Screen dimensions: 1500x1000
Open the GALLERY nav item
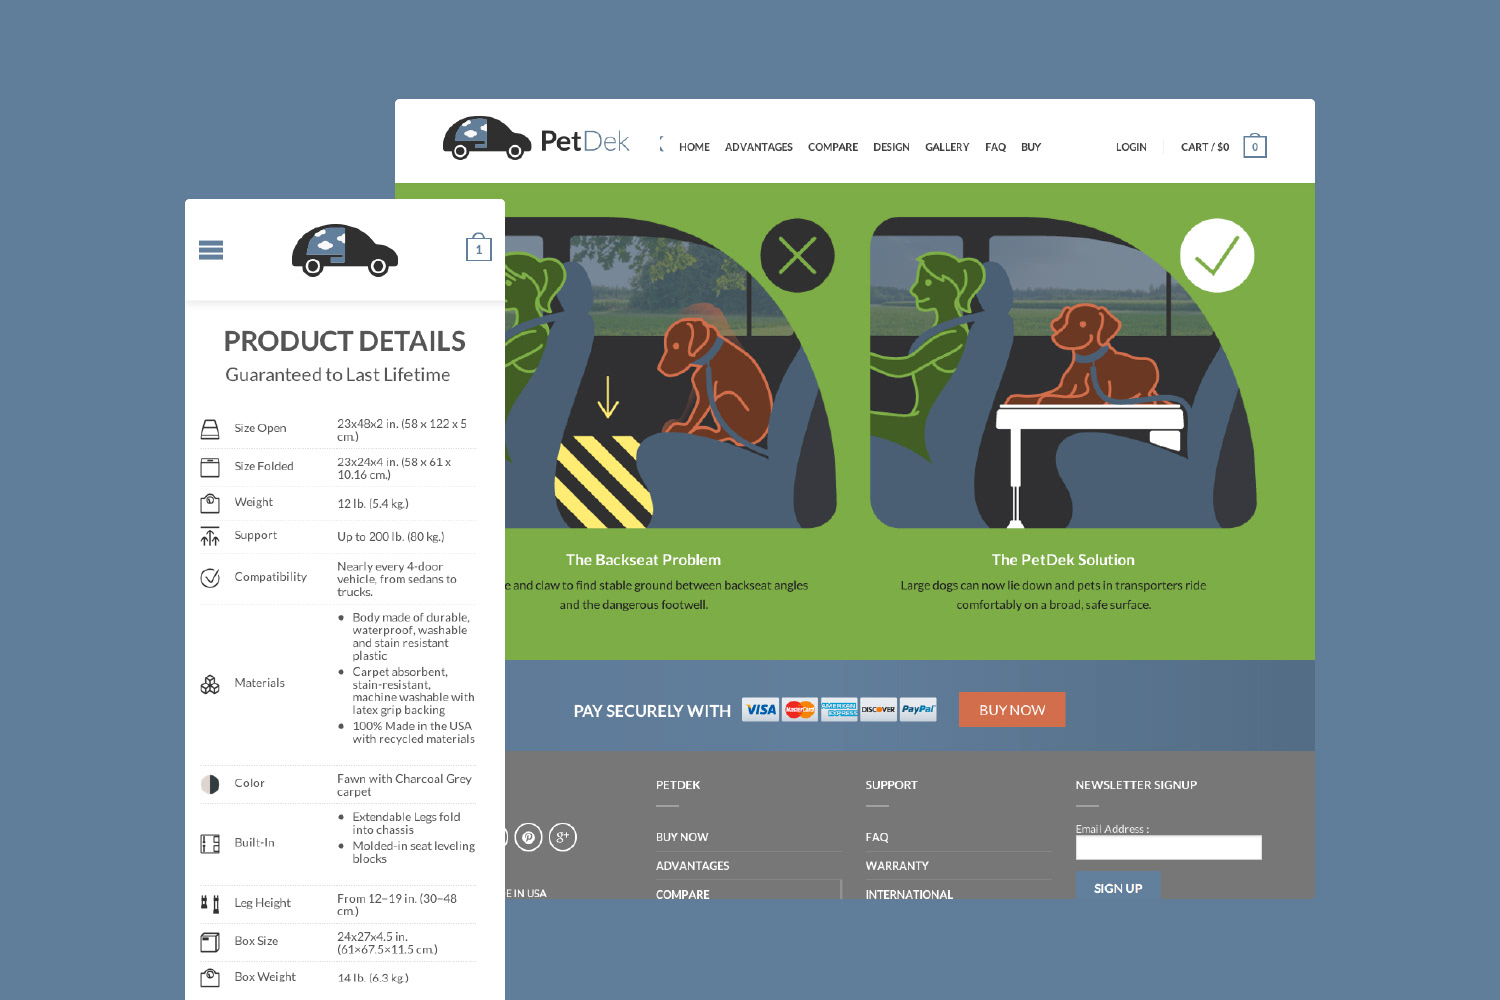(x=947, y=147)
